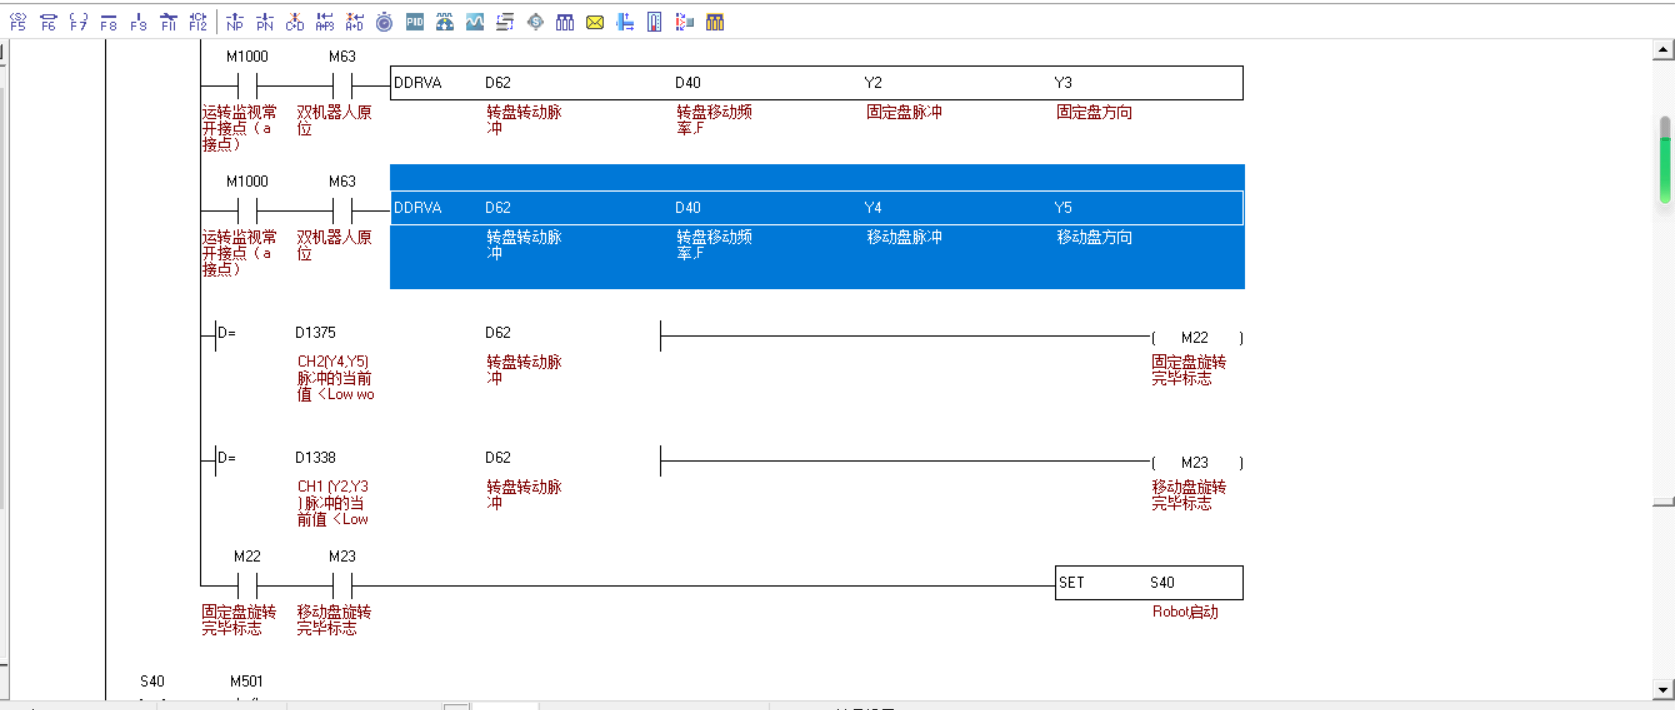Click the M22 output coil

1196,338
